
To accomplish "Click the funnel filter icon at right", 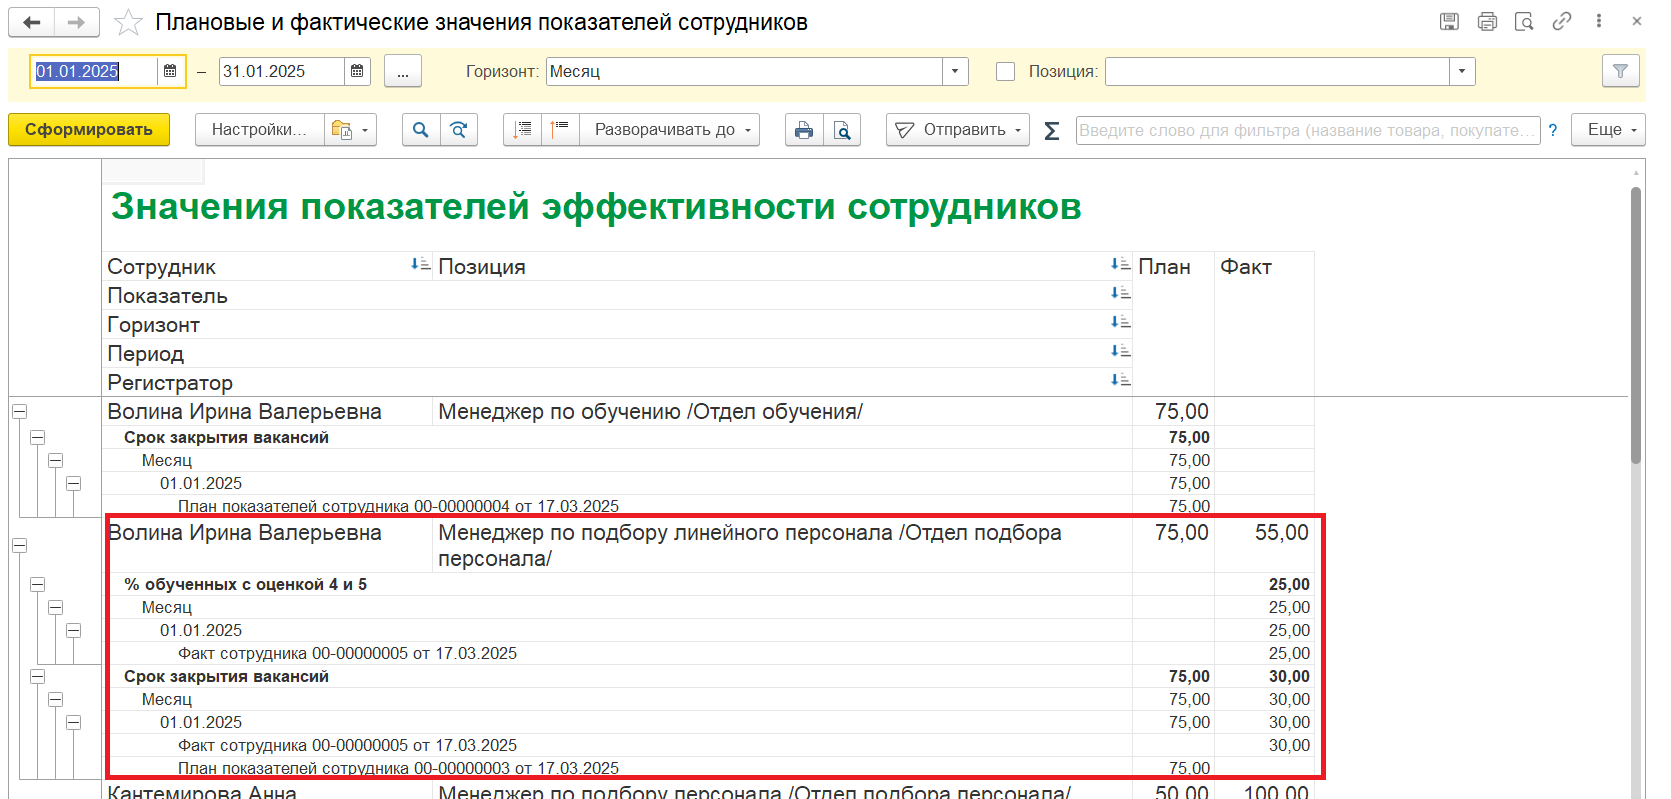I will click(1620, 71).
